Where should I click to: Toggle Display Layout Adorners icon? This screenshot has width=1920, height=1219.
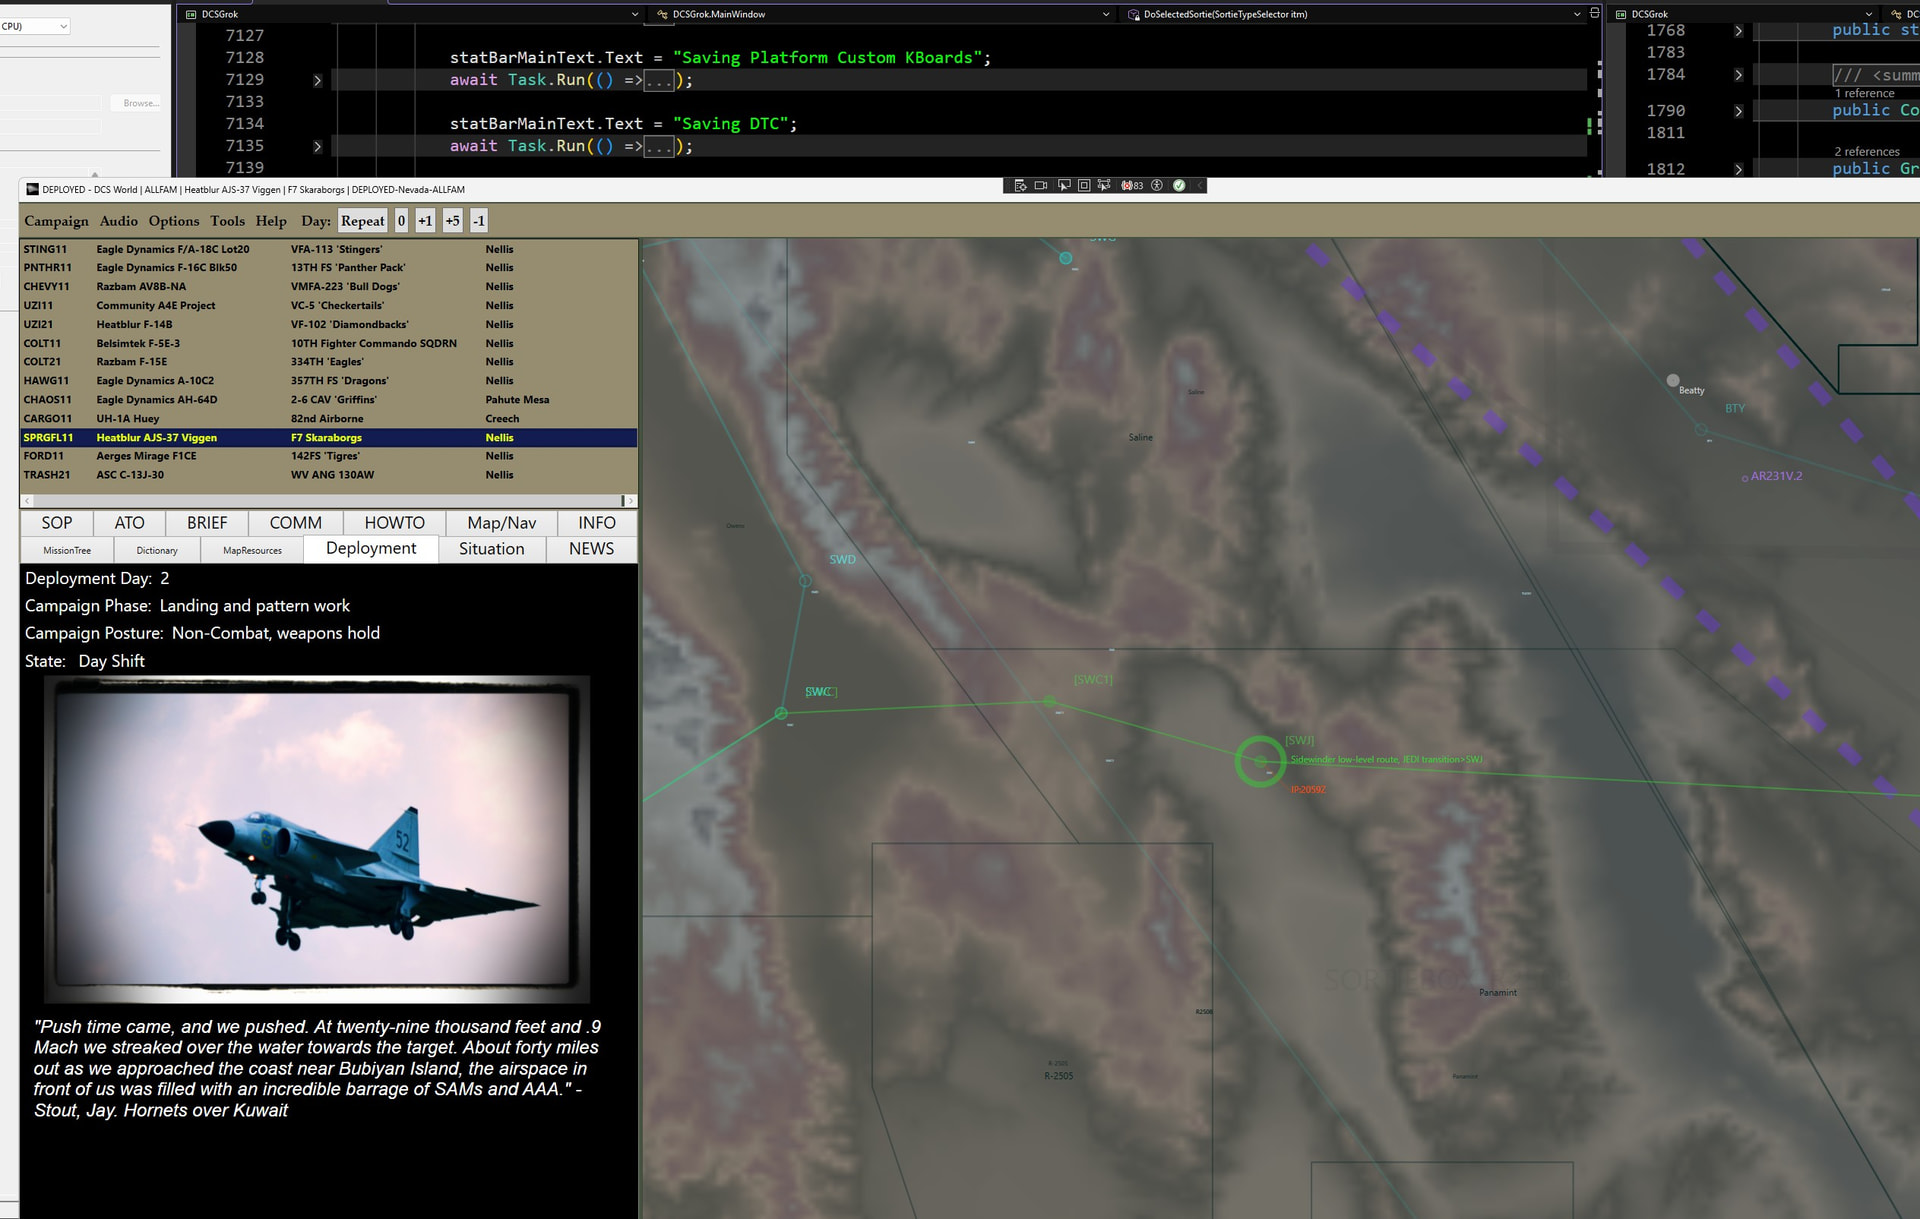[1084, 186]
